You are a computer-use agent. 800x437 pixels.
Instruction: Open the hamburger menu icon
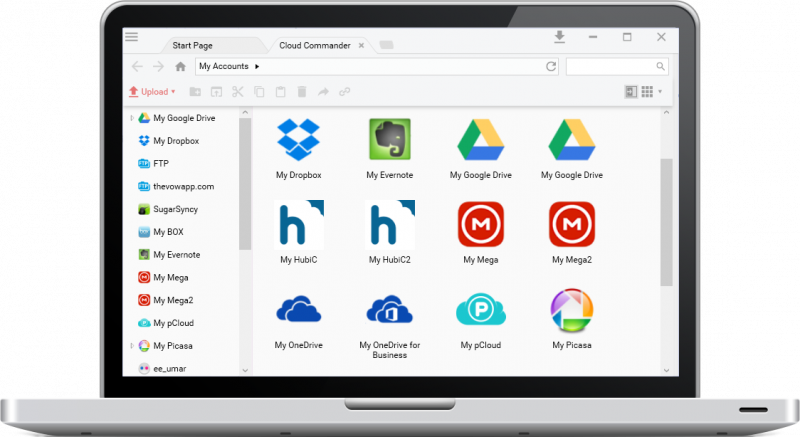pyautogui.click(x=132, y=37)
